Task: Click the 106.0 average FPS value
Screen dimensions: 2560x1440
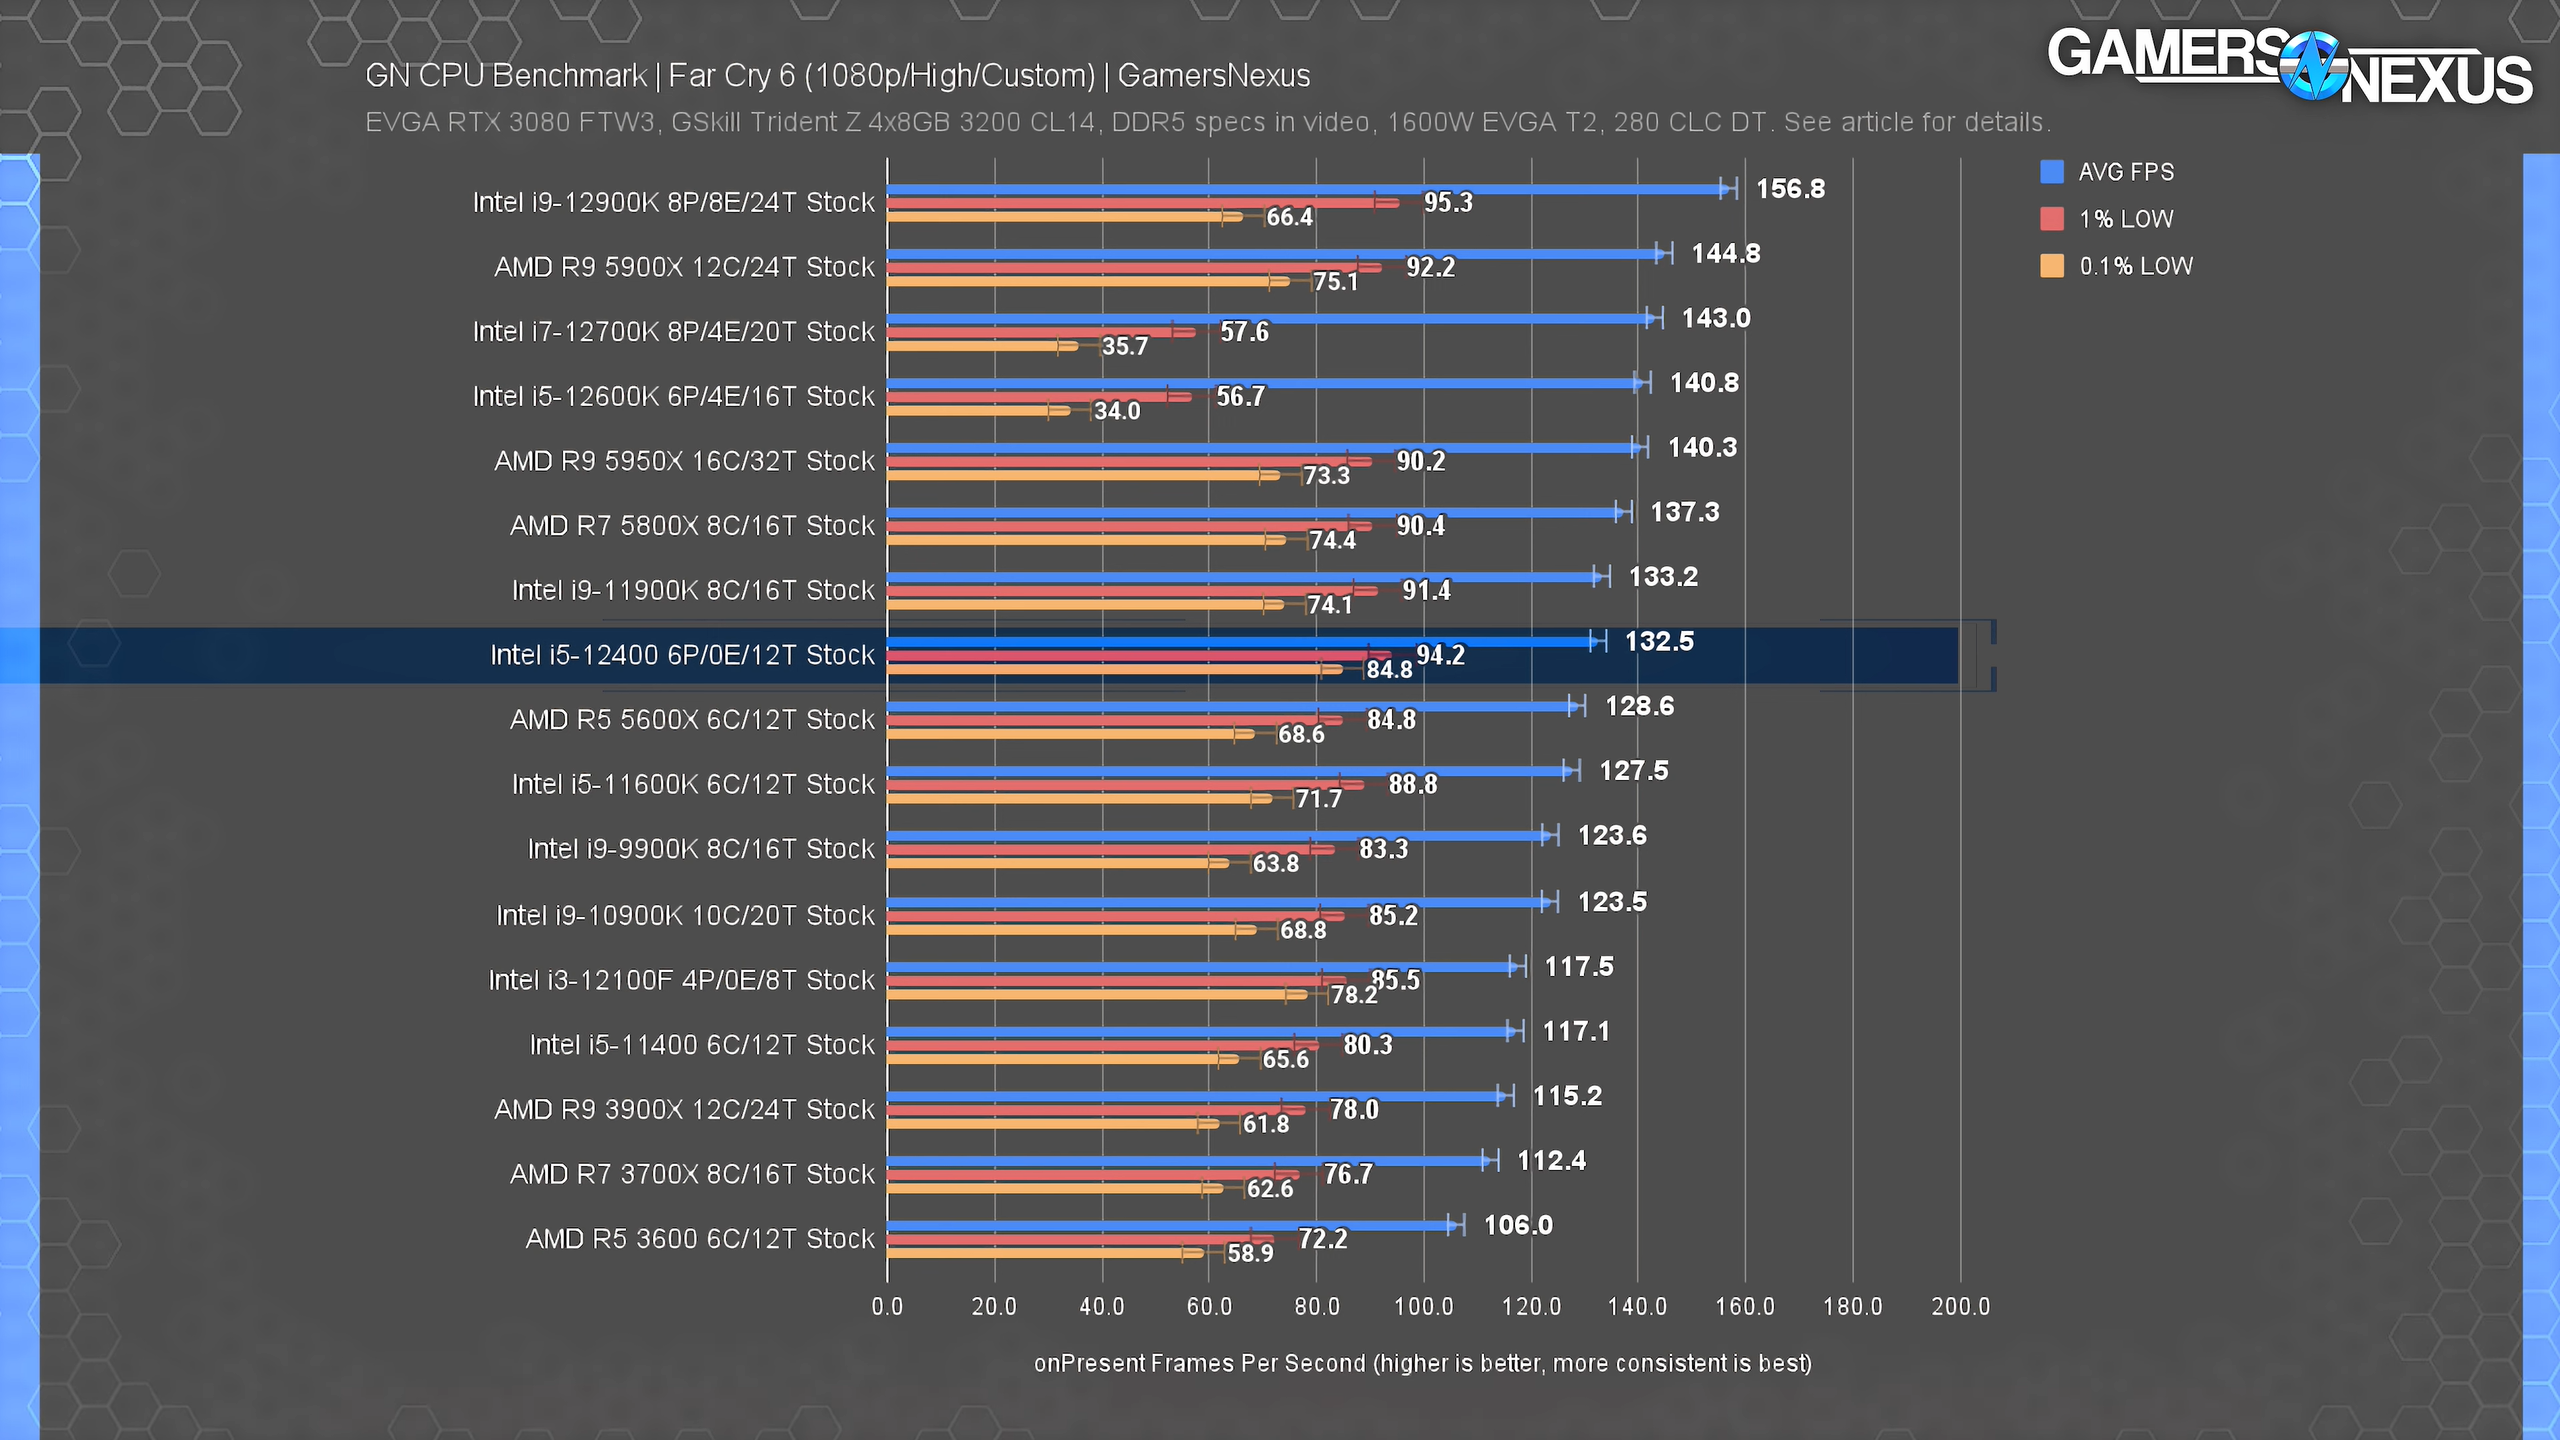Action: tap(1518, 1226)
